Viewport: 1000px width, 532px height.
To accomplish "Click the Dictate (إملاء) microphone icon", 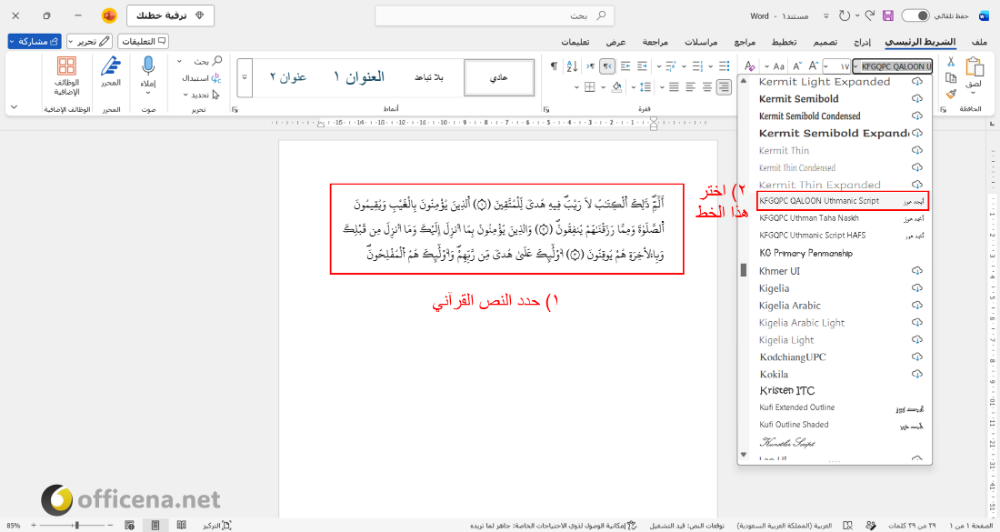I will point(148,67).
